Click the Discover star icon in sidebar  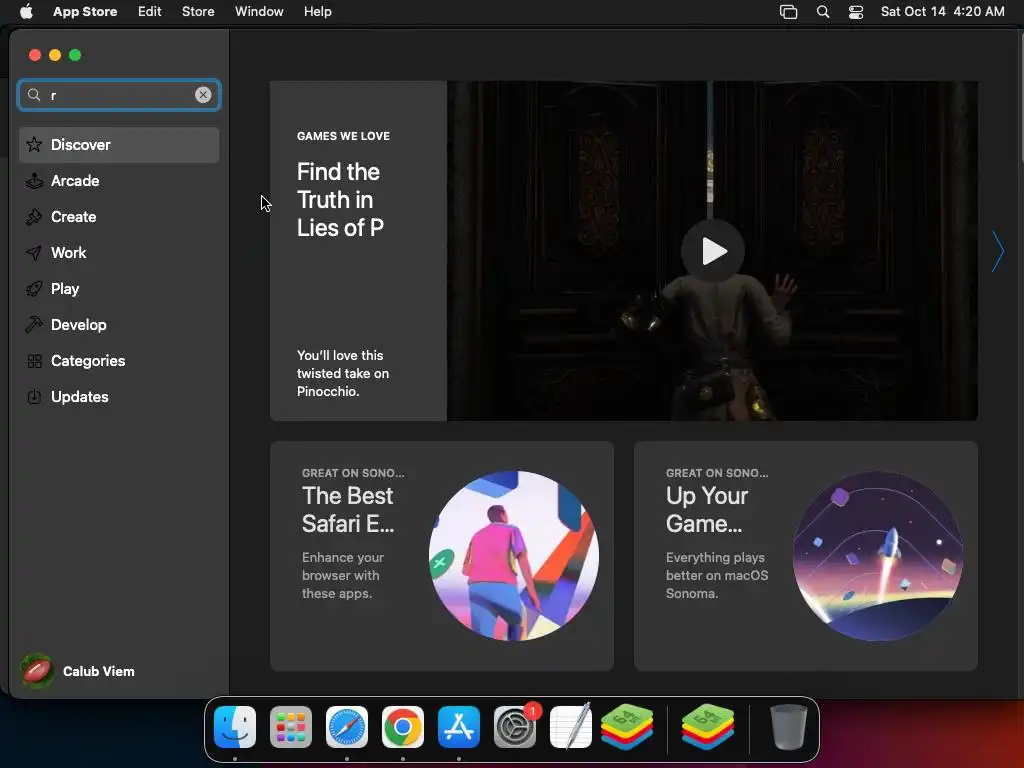pos(34,144)
